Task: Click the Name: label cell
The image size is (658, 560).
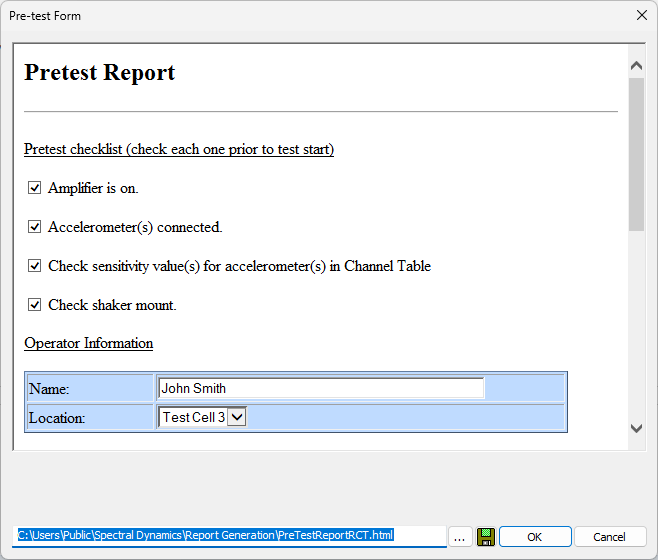Action: tap(90, 388)
